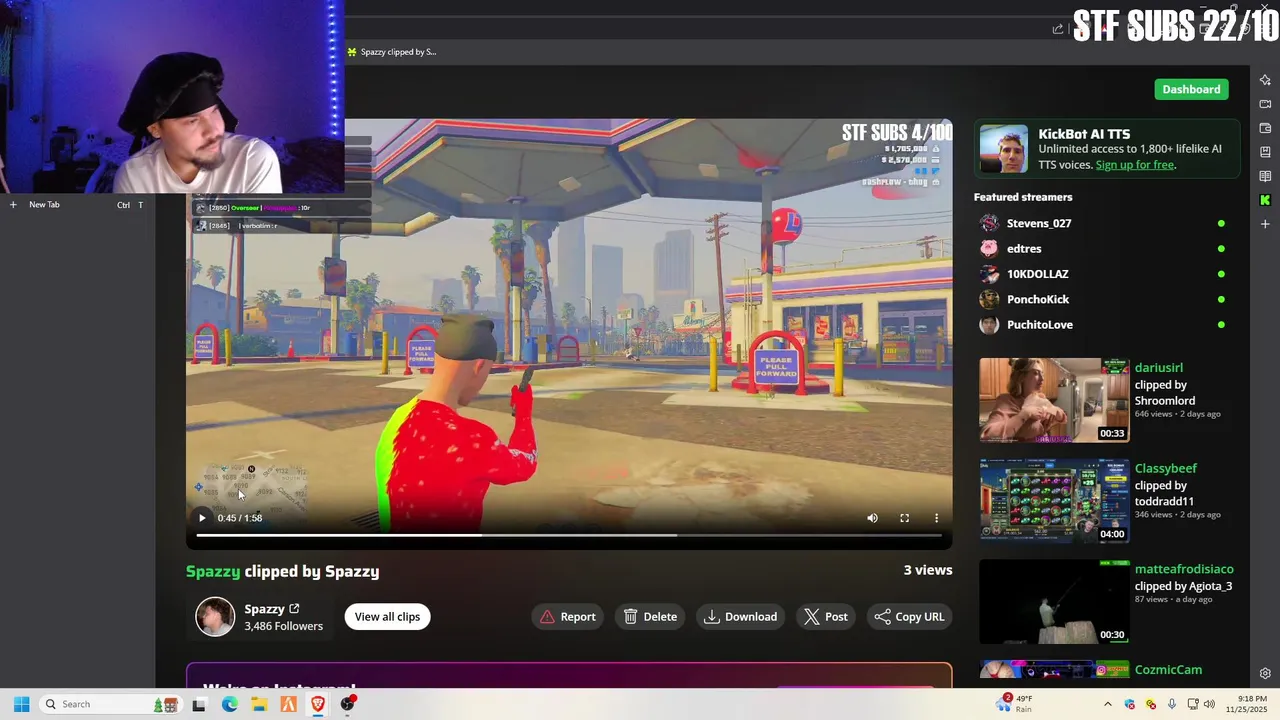Click the green Spazzy name in clip title
The image size is (1280, 720).
[x=213, y=571]
